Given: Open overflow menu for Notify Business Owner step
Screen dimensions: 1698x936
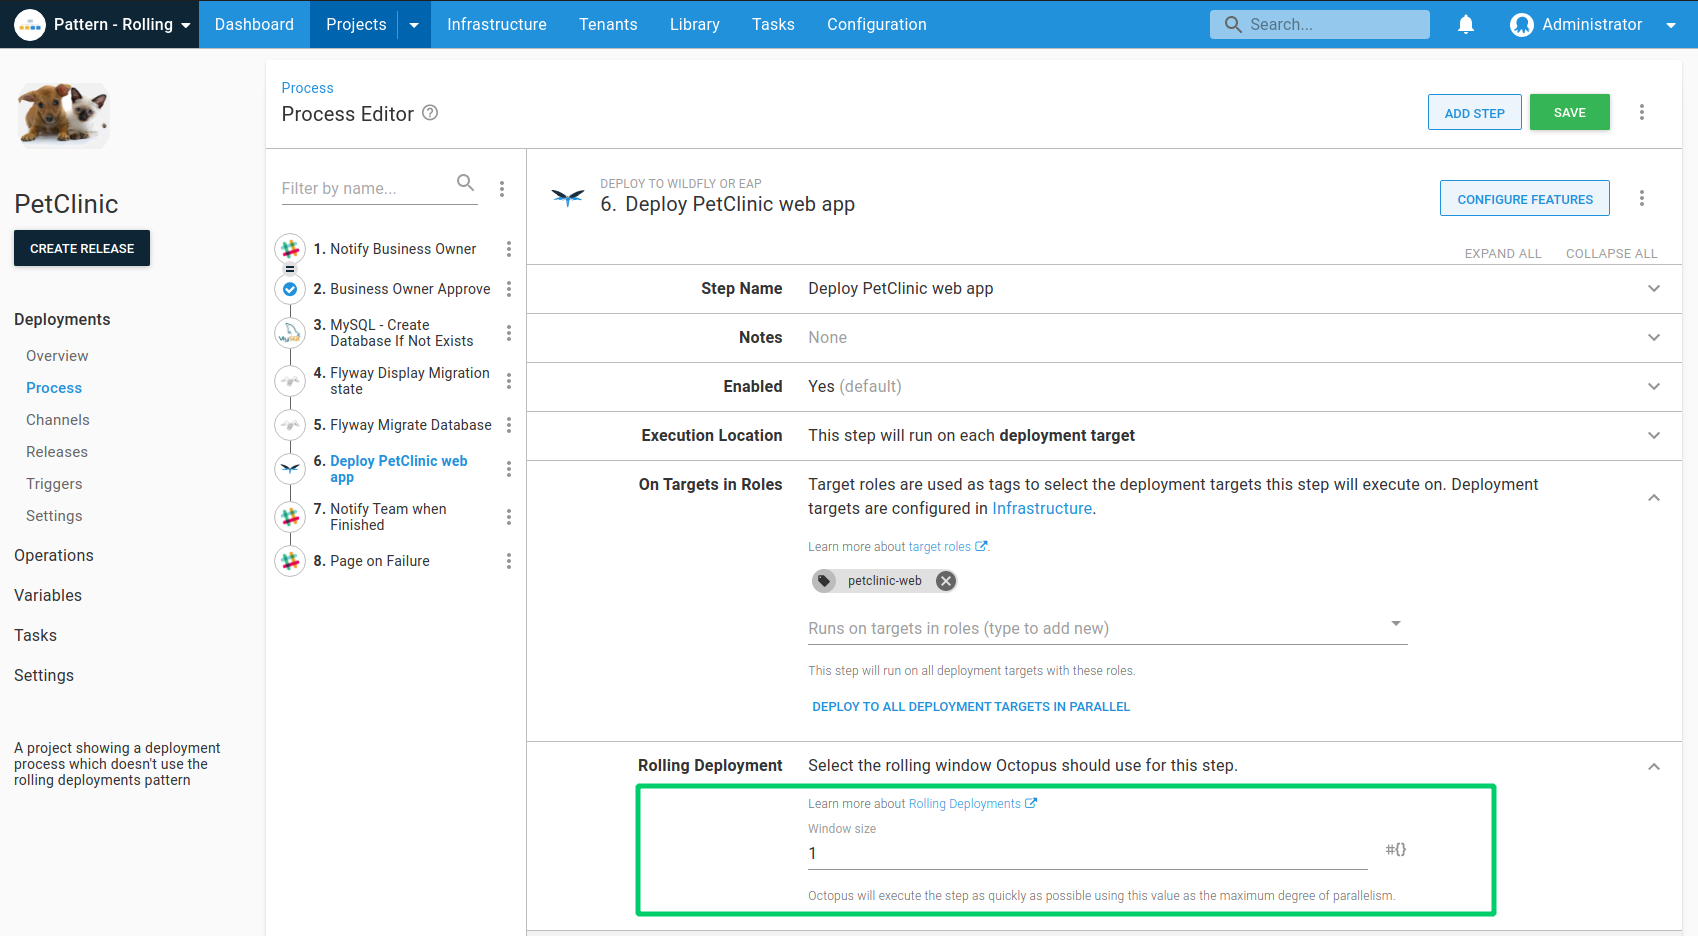Looking at the screenshot, I should [x=508, y=249].
